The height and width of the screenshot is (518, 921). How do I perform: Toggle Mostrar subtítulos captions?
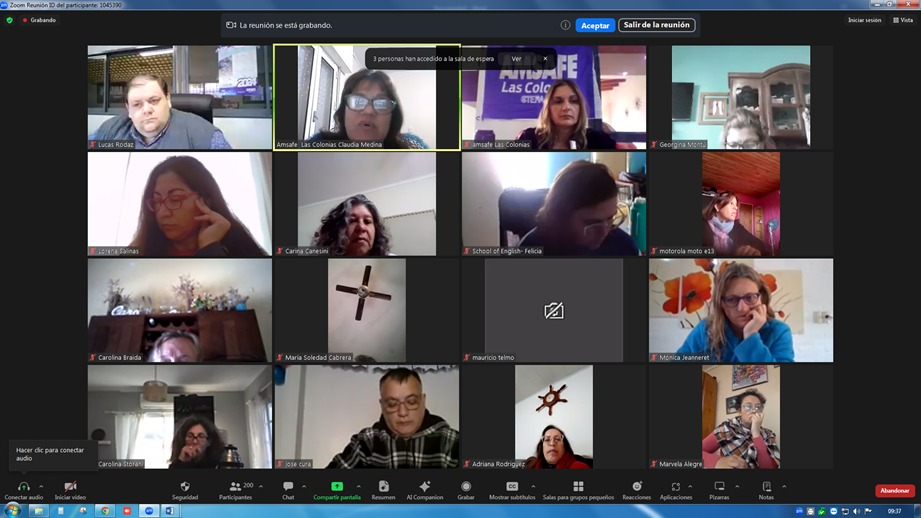512,487
